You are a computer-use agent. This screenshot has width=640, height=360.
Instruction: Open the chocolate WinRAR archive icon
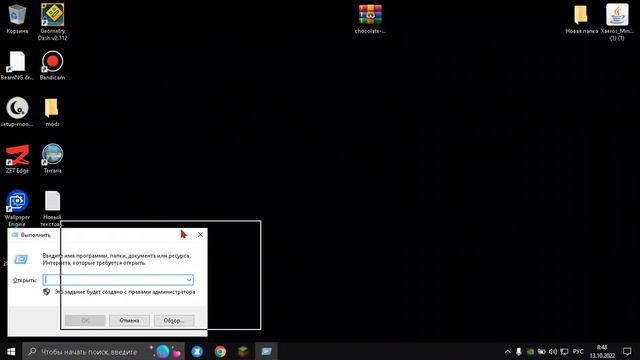click(370, 19)
